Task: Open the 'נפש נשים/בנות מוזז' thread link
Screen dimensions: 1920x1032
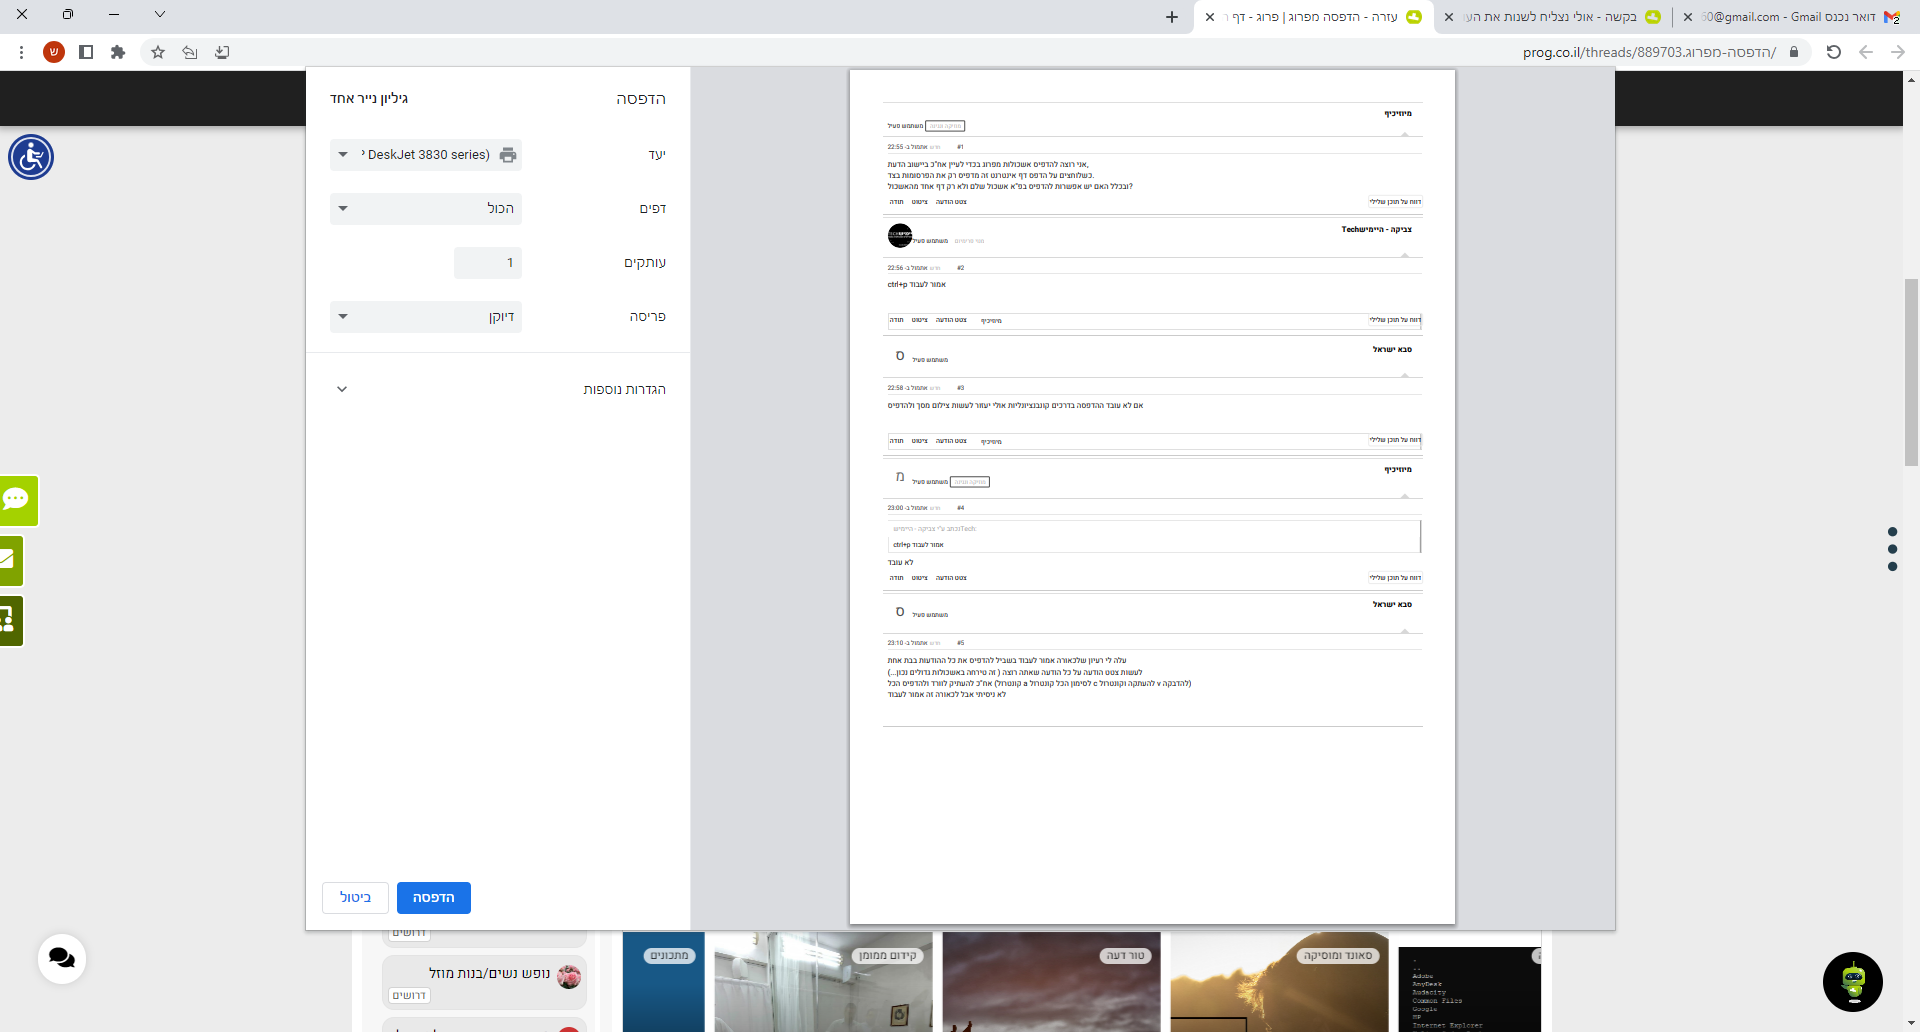Action: 490,973
